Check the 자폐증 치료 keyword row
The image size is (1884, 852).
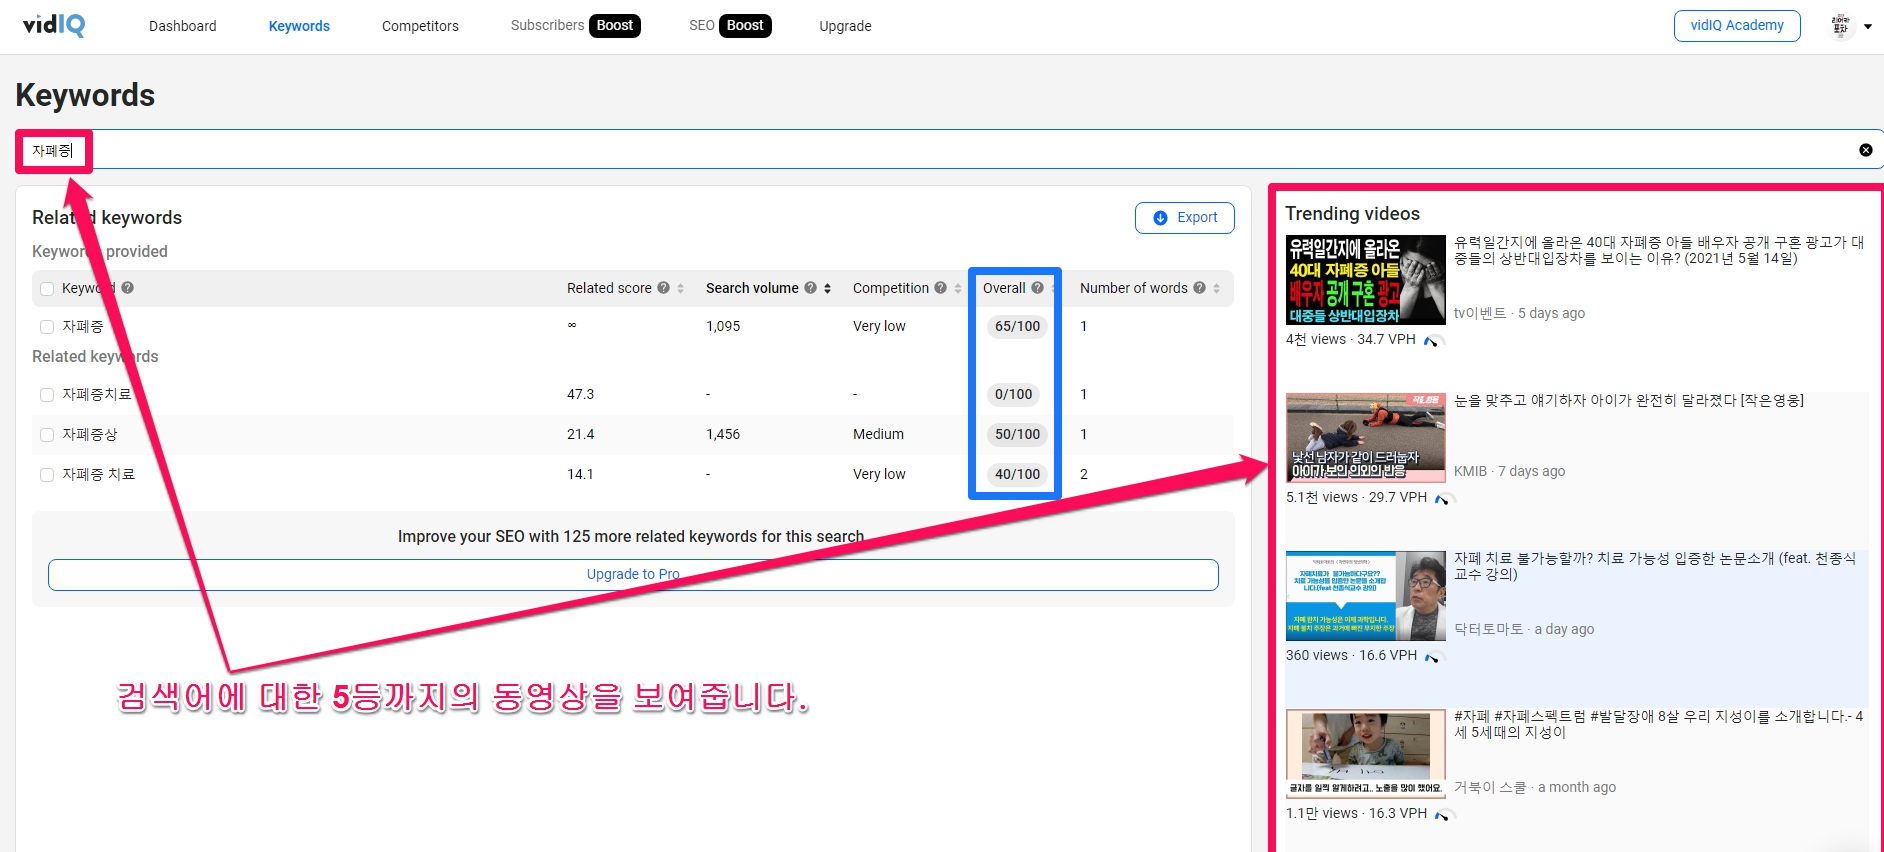(47, 475)
